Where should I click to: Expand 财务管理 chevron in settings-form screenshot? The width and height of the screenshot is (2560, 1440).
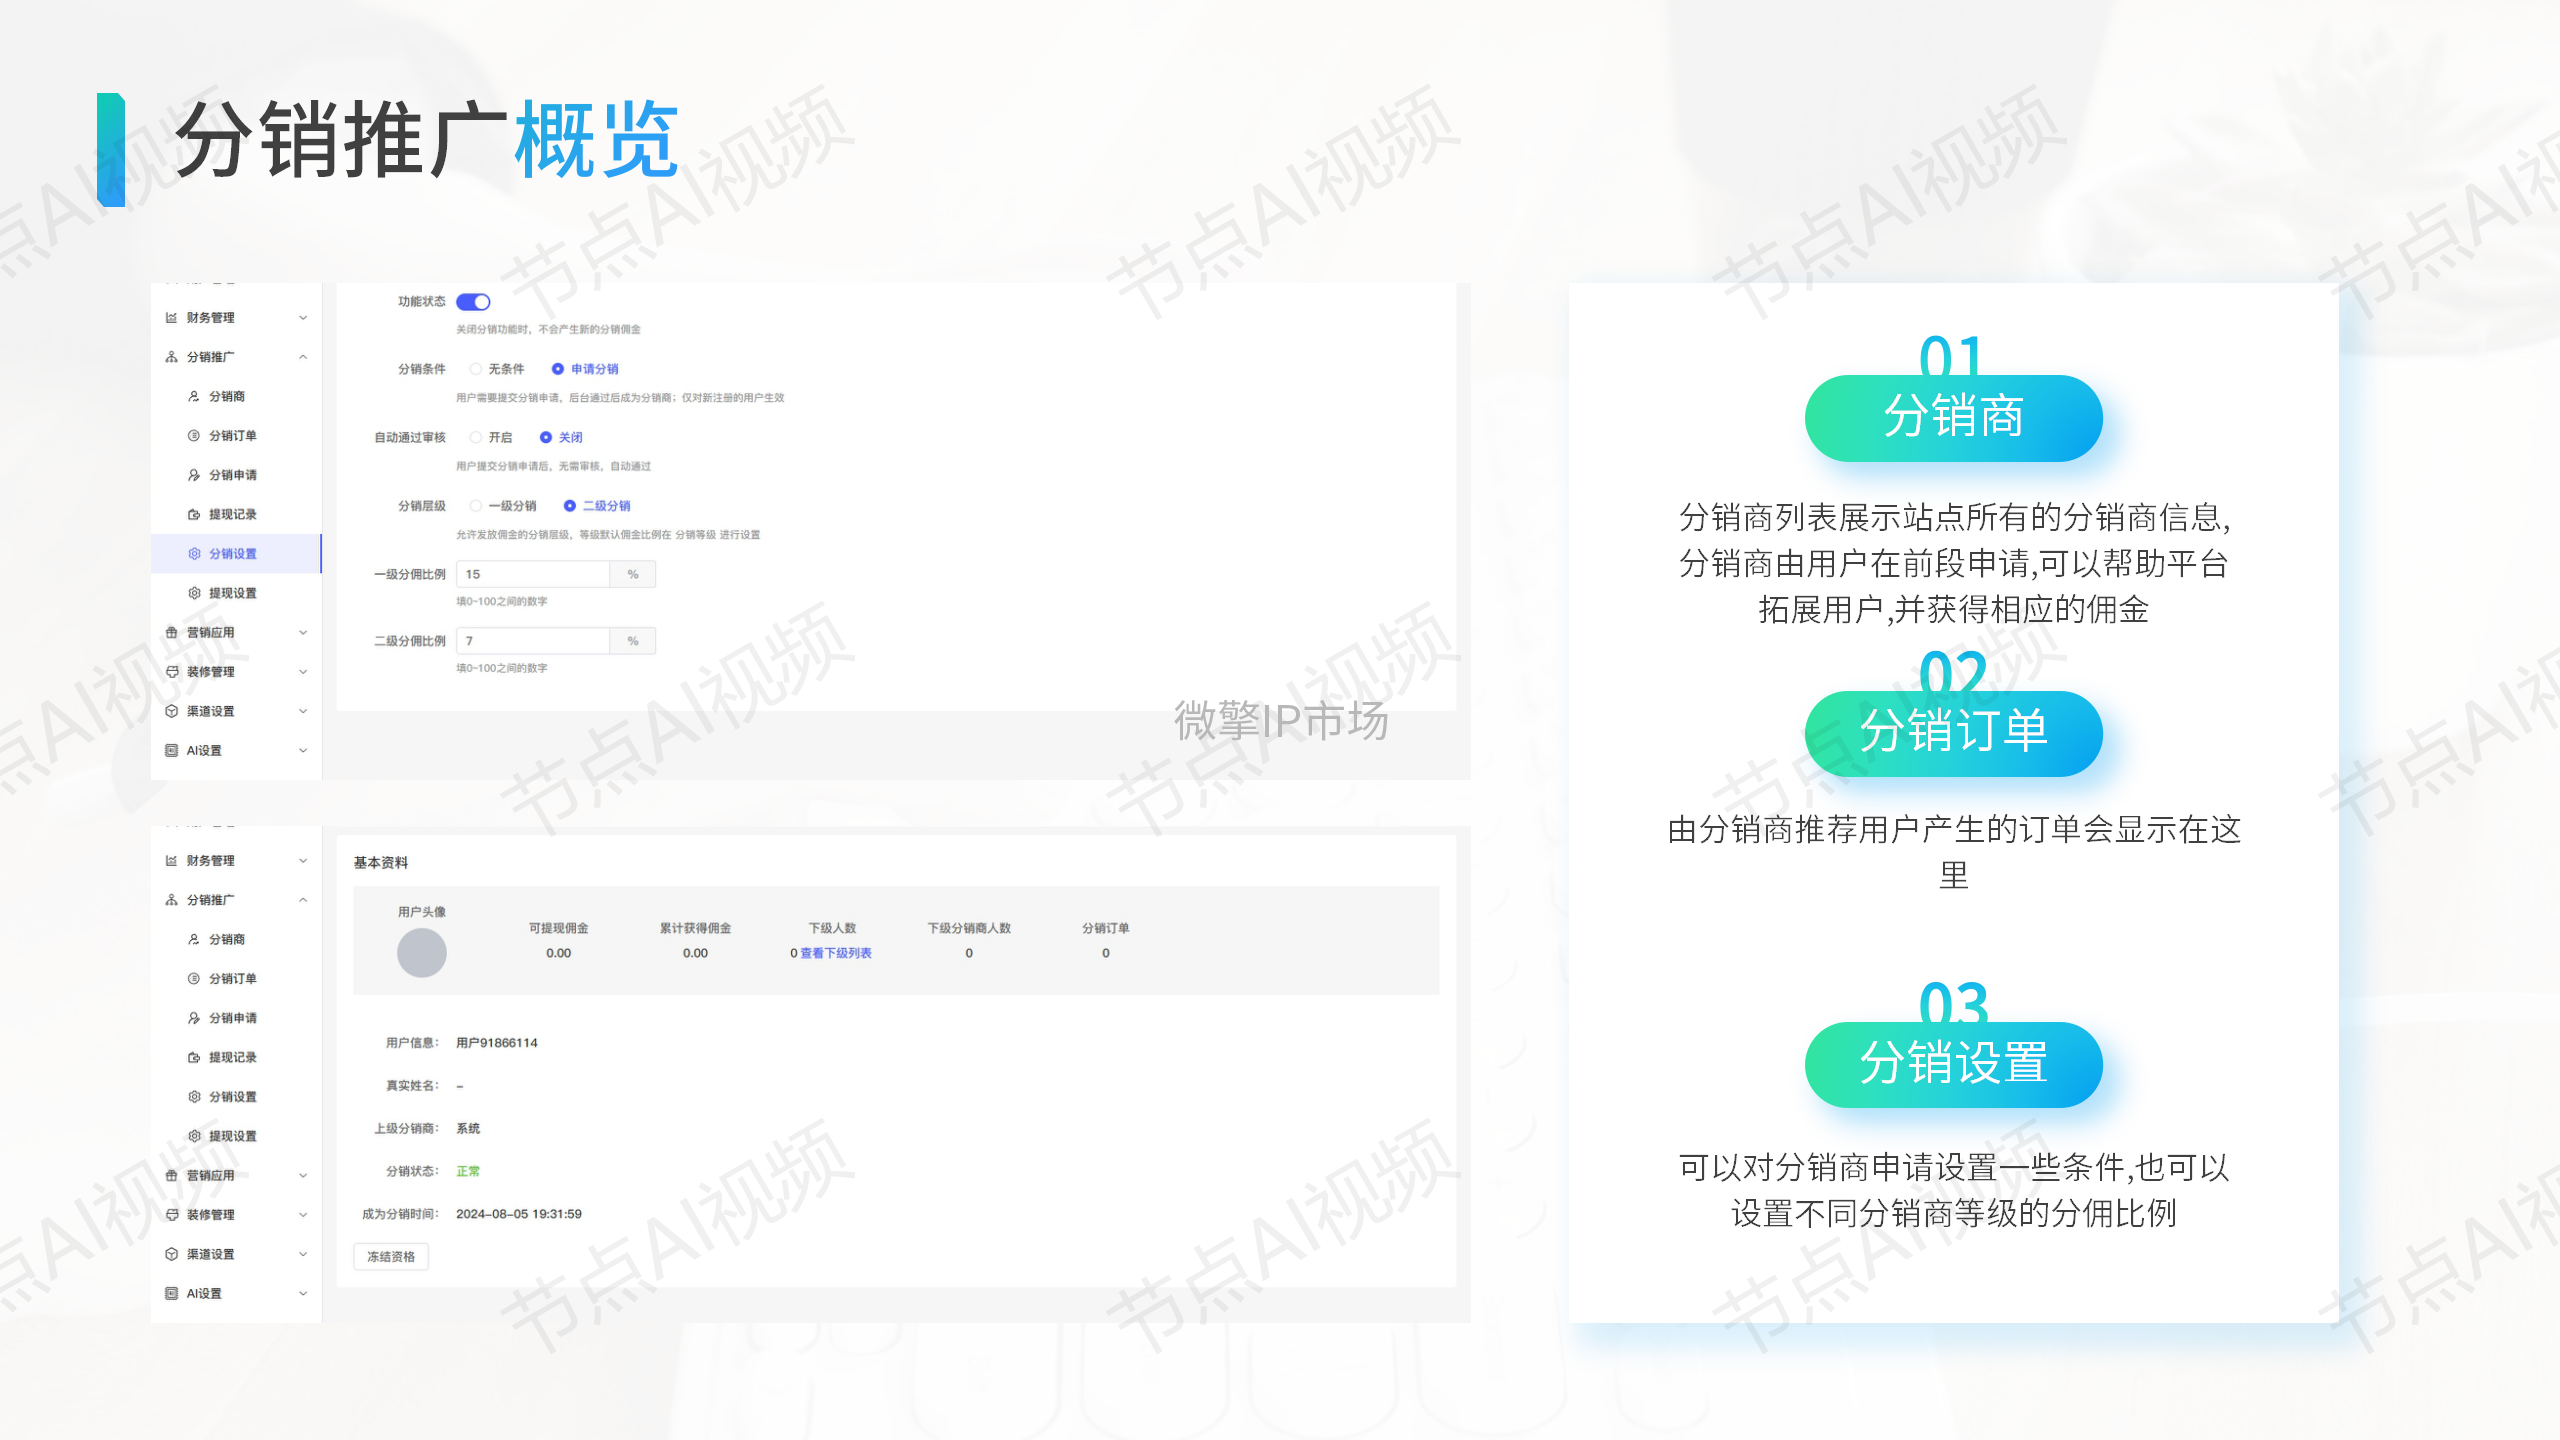[x=303, y=318]
